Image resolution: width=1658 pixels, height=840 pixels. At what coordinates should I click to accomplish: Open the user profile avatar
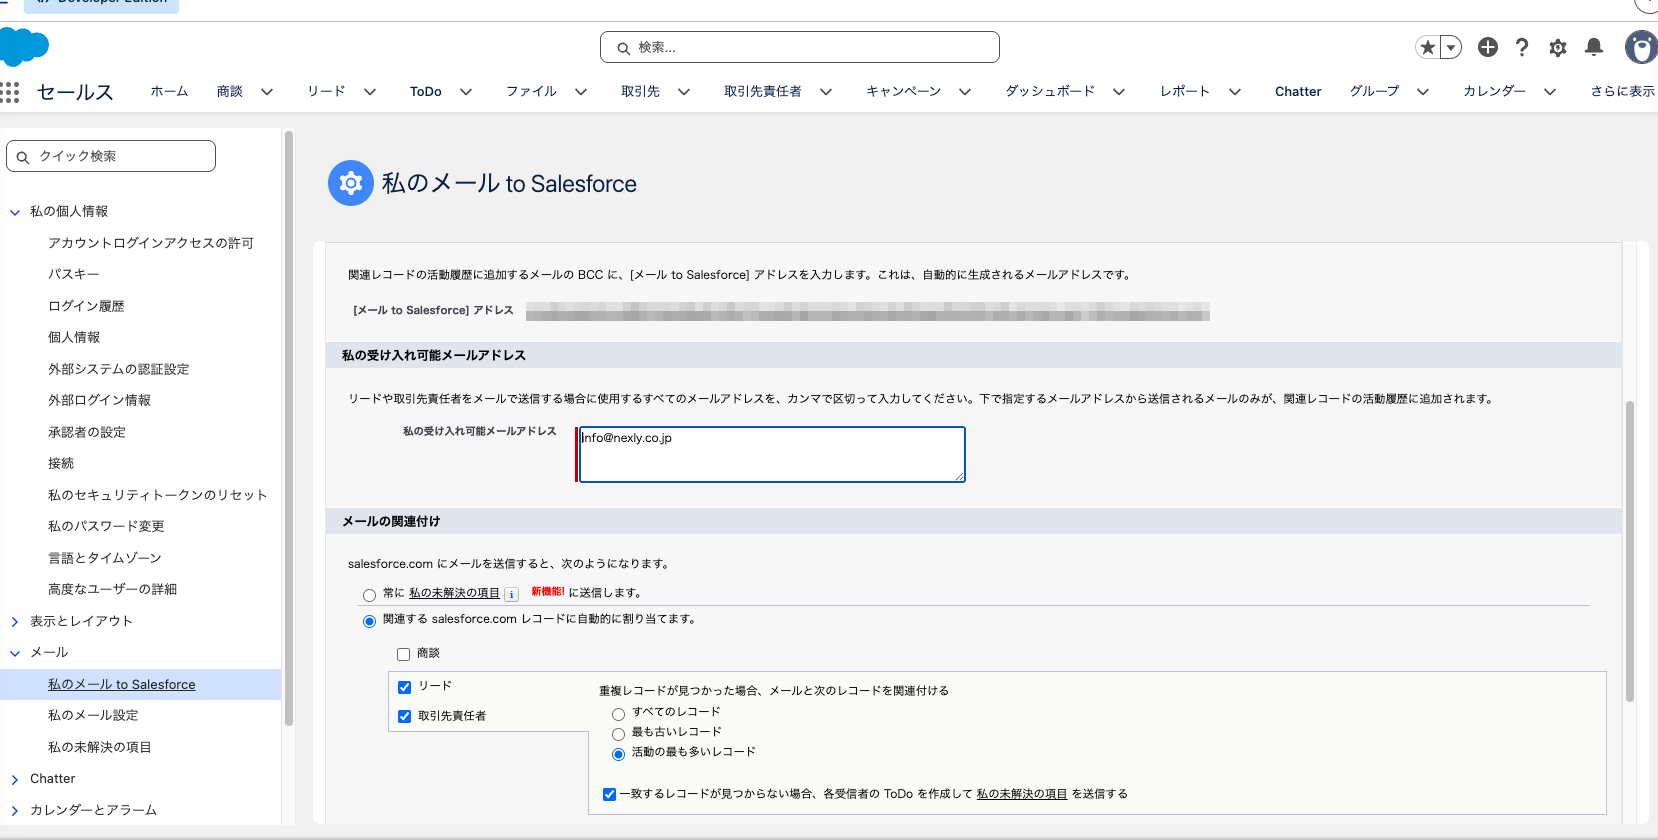(x=1641, y=47)
